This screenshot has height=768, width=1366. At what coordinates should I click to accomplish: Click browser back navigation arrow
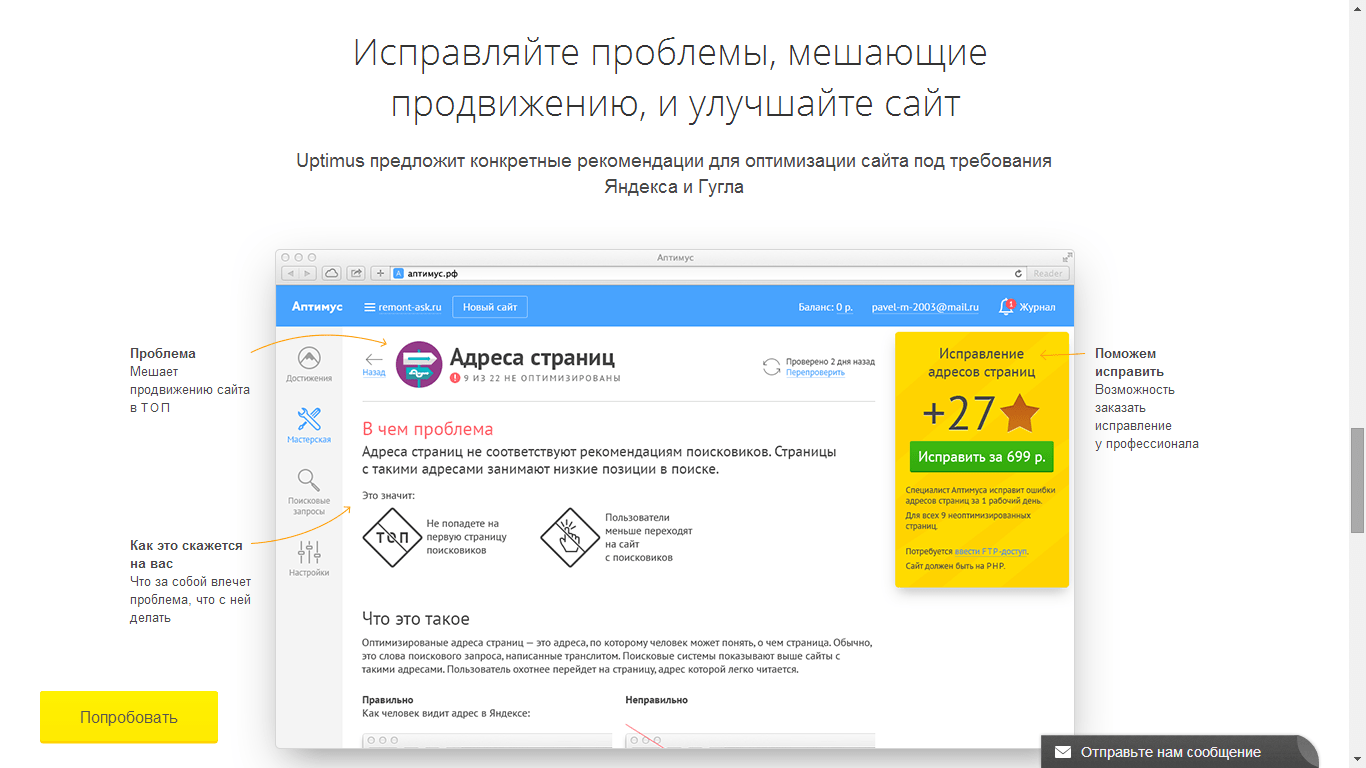click(289, 273)
